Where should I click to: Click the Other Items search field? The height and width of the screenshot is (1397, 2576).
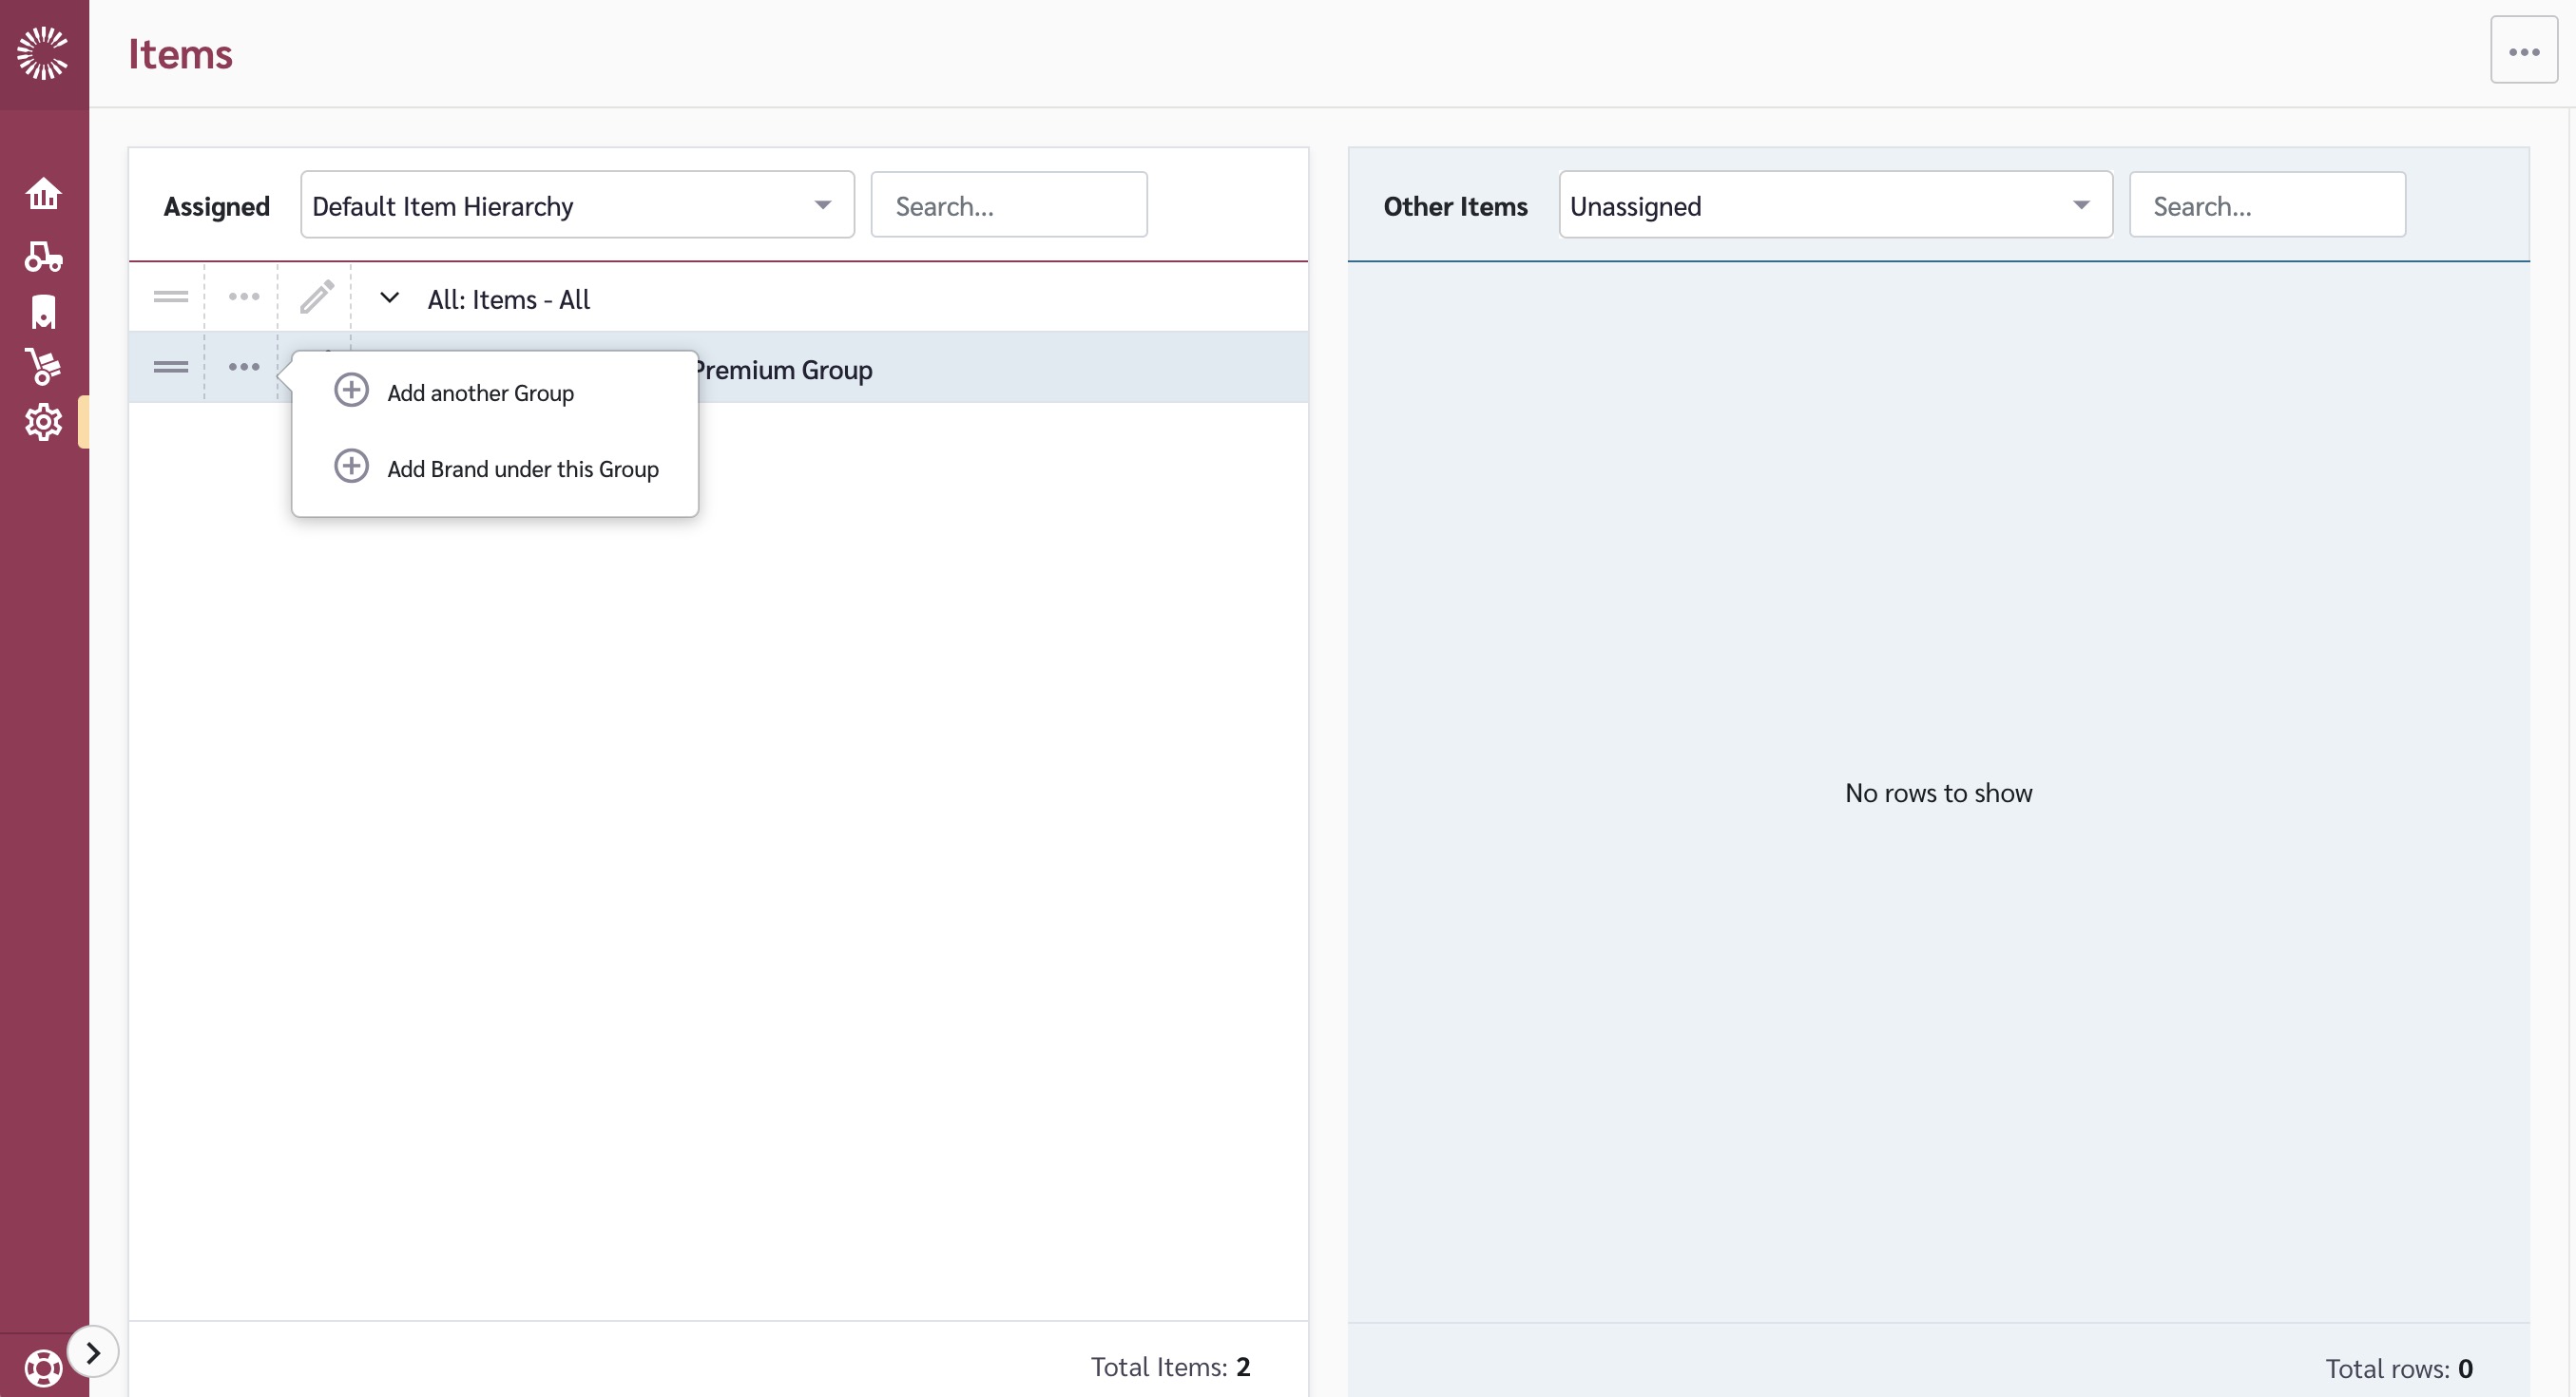[2266, 205]
